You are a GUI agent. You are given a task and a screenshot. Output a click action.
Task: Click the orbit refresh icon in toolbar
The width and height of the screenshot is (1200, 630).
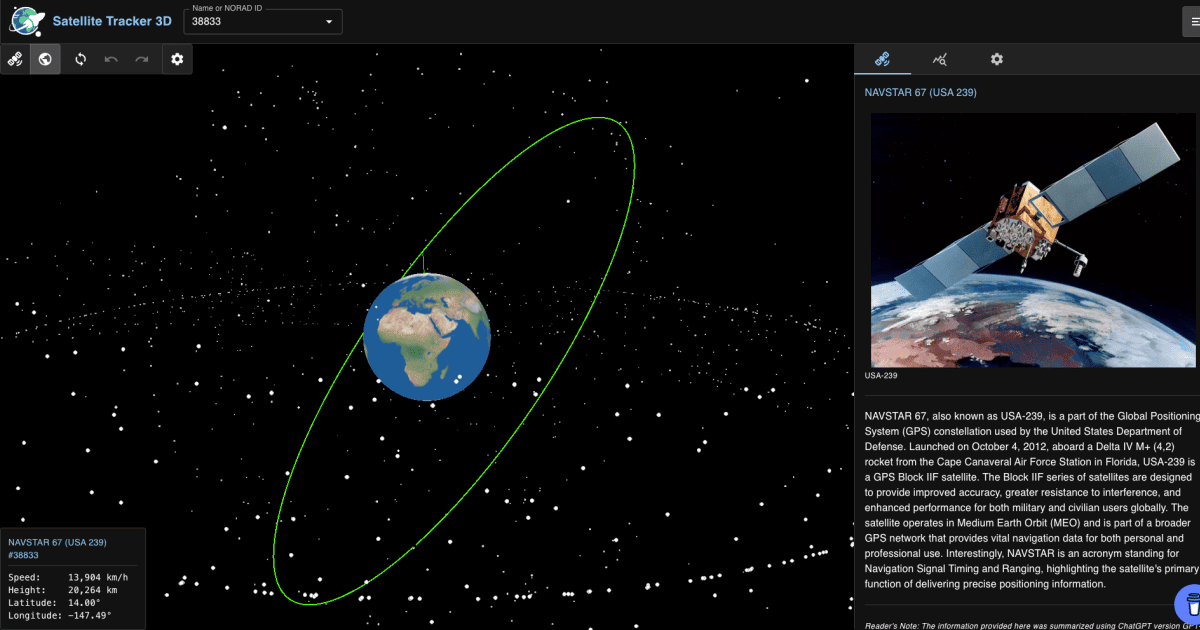(80, 59)
